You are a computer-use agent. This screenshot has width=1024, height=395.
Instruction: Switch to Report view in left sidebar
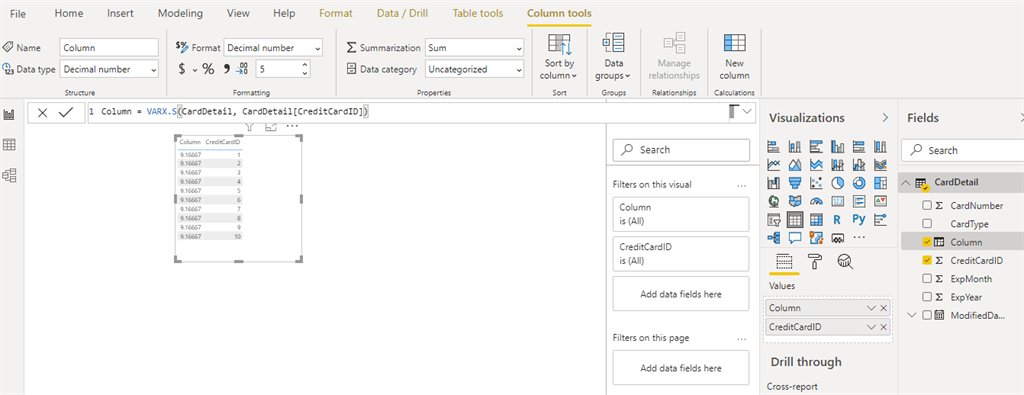point(9,115)
